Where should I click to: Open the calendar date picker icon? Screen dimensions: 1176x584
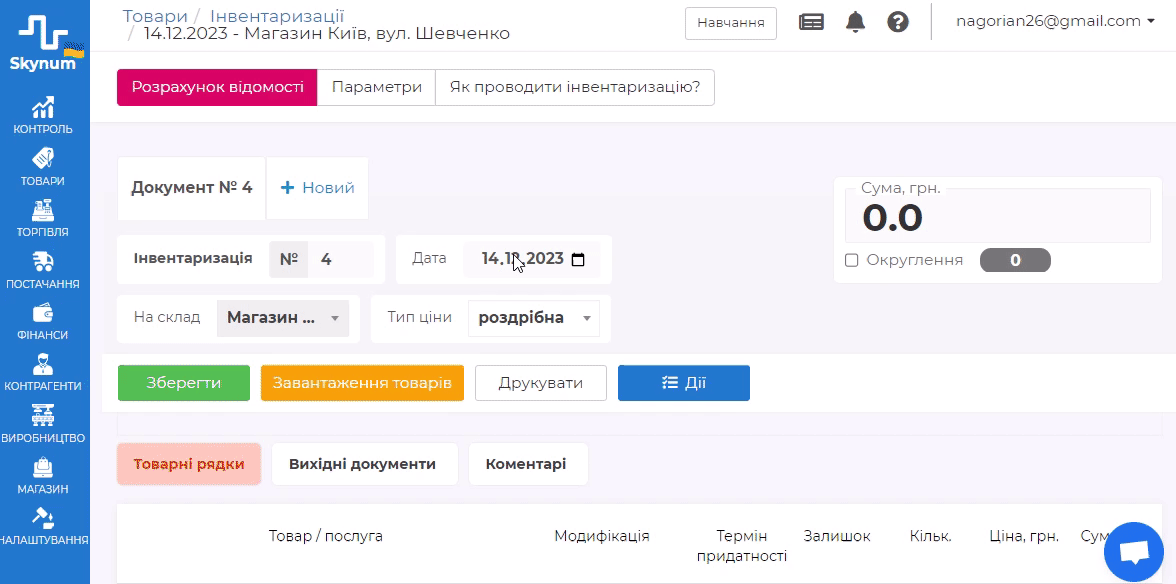(578, 259)
